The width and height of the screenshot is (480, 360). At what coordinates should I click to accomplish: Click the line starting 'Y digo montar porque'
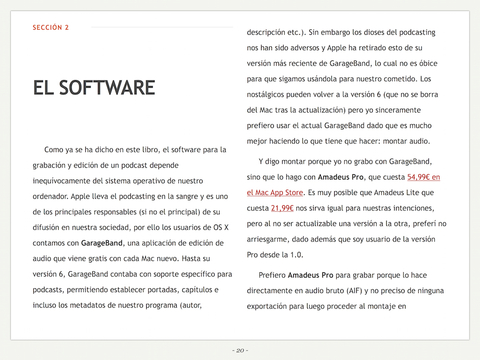(345, 162)
